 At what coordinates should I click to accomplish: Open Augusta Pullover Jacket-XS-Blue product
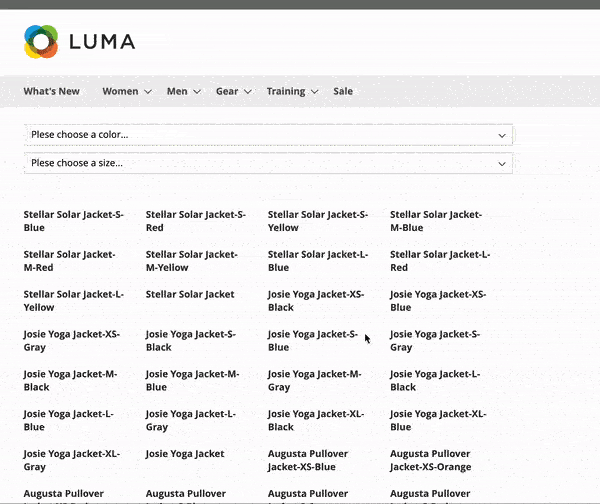tap(308, 460)
